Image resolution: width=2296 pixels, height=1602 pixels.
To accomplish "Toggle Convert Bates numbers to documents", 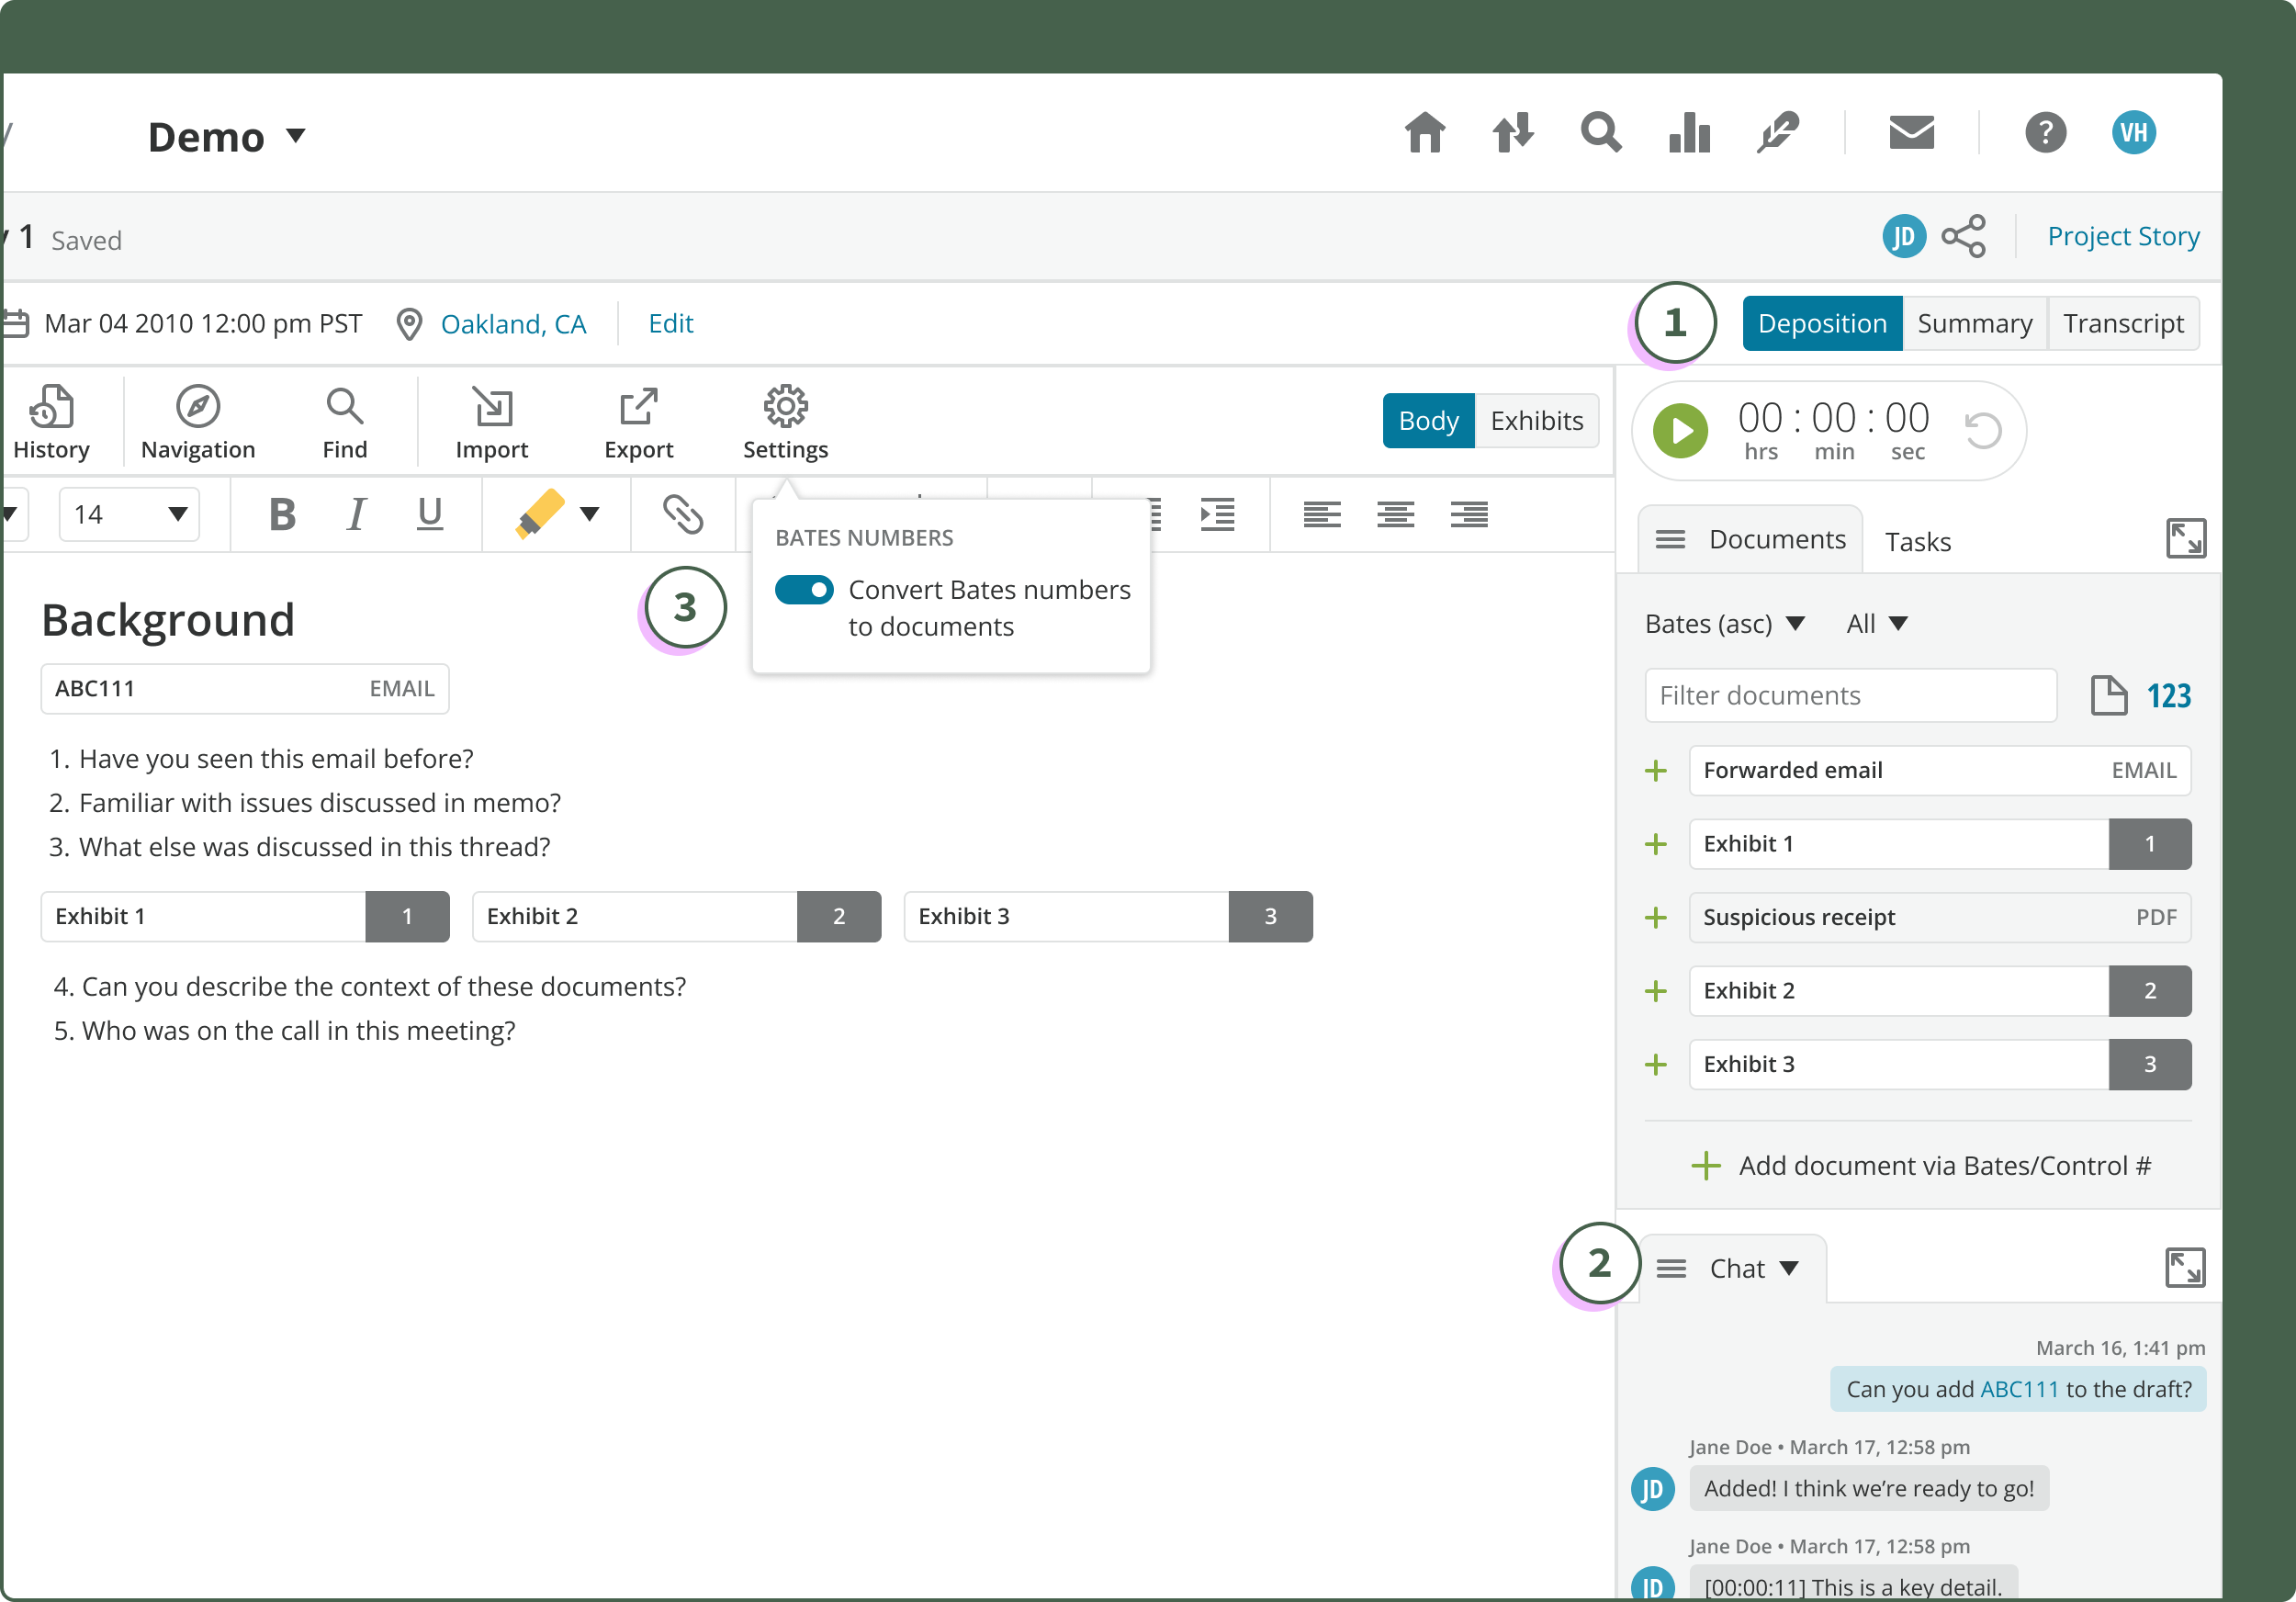I will 804,590.
